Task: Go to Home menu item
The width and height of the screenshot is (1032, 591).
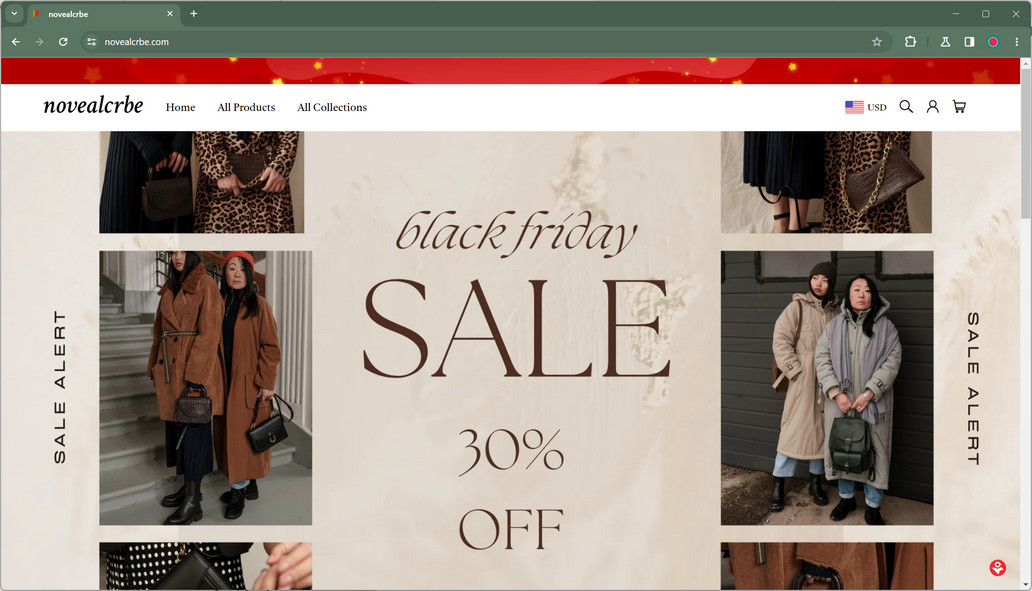Action: pyautogui.click(x=180, y=107)
